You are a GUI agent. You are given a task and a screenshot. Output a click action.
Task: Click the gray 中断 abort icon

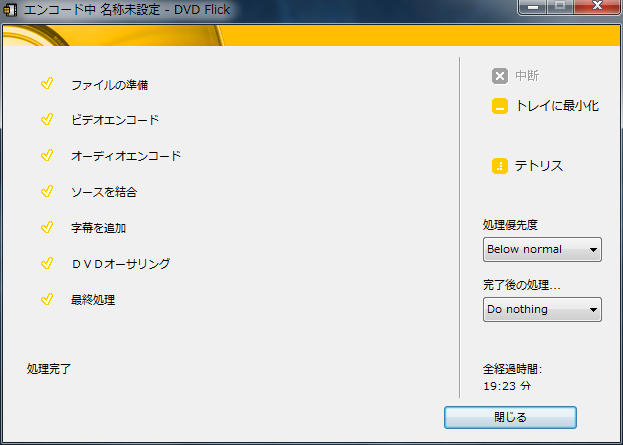point(499,76)
